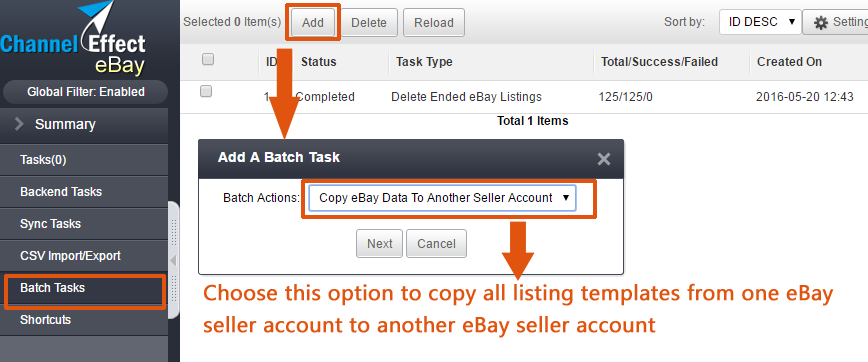Image resolution: width=868 pixels, height=362 pixels.
Task: Sort by the Created On column header
Action: pyautogui.click(x=789, y=62)
